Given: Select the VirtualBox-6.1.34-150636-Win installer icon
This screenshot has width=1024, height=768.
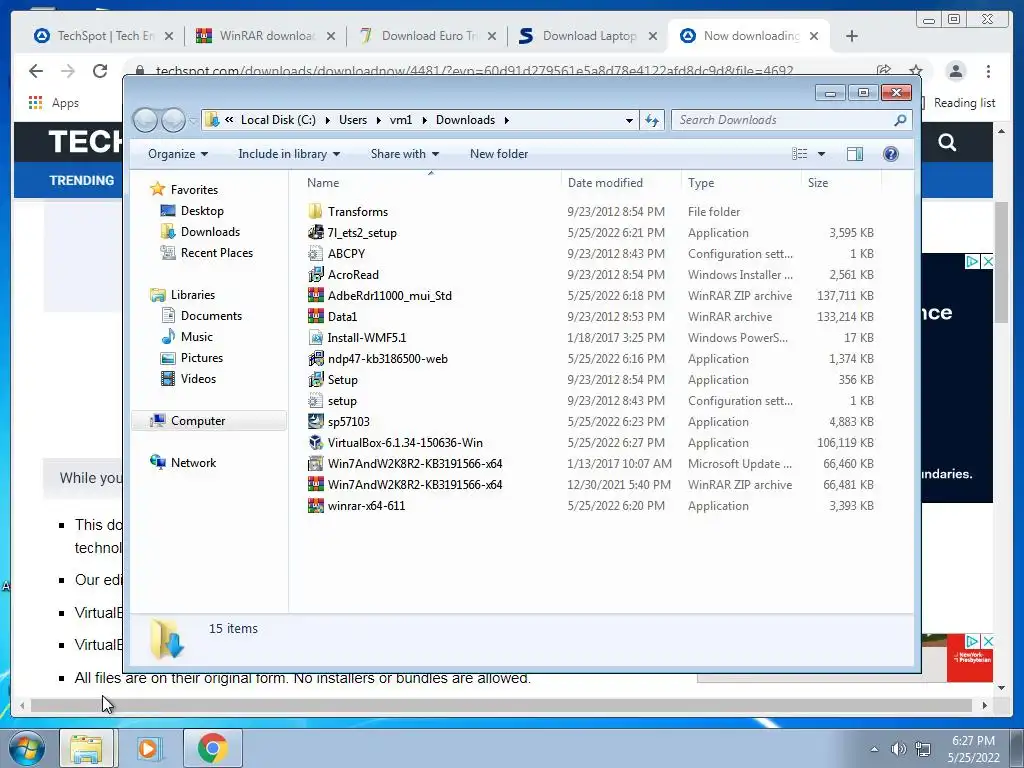Looking at the screenshot, I should coord(315,442).
